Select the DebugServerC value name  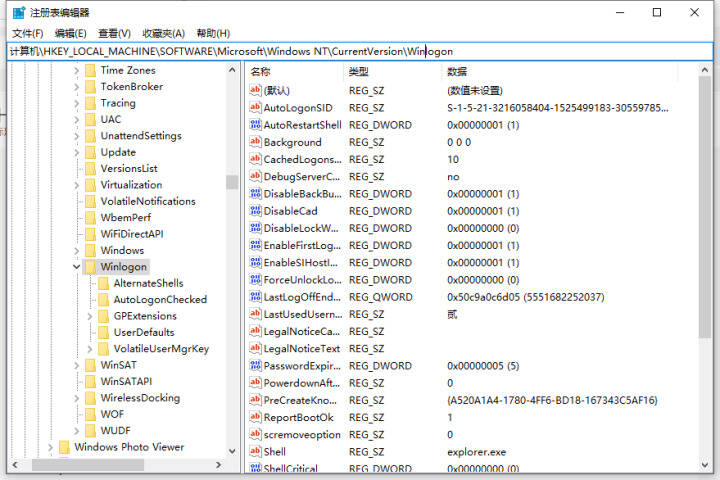point(302,177)
